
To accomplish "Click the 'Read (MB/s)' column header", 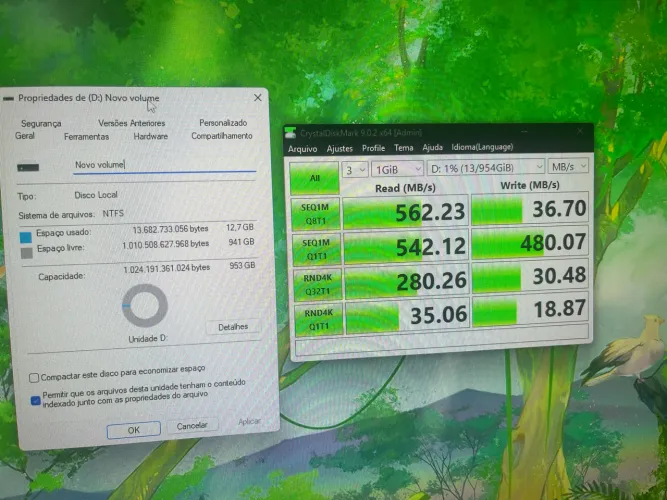I will [x=405, y=188].
